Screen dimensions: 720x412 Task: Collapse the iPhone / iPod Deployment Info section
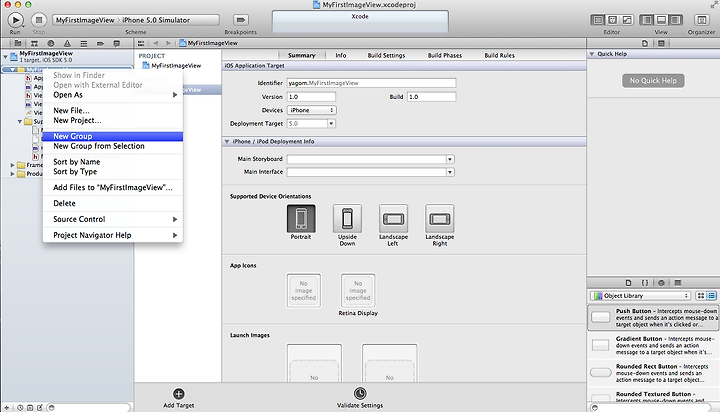[227, 142]
